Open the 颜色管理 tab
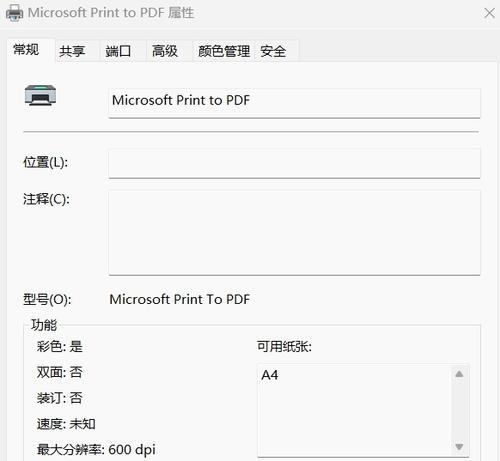The image size is (500, 461). (224, 51)
